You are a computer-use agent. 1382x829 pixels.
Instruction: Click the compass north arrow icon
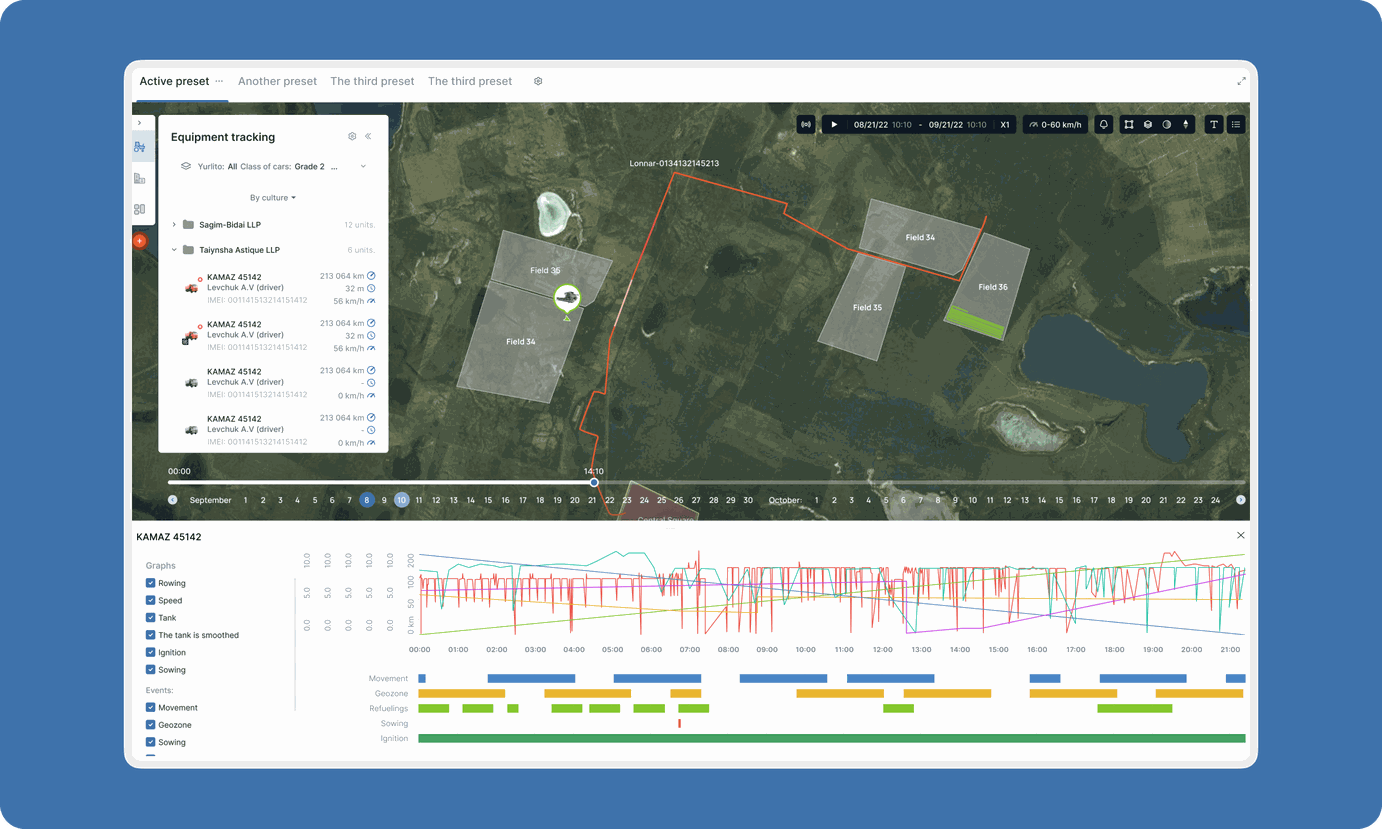[x=1186, y=125]
